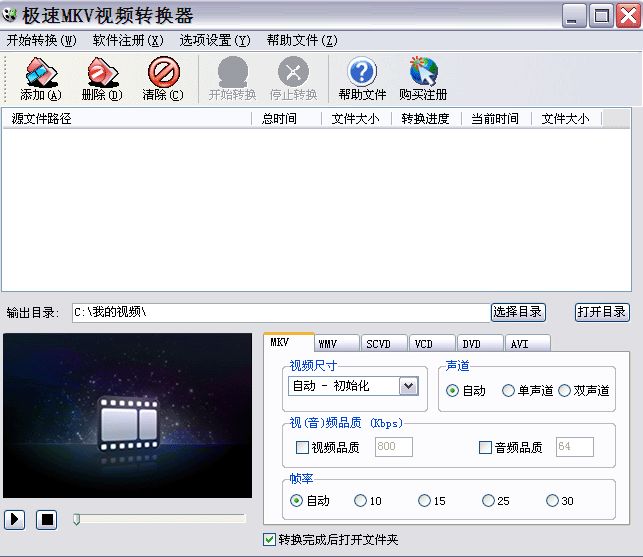Click the output directory path field
643x557 pixels.
(281, 313)
